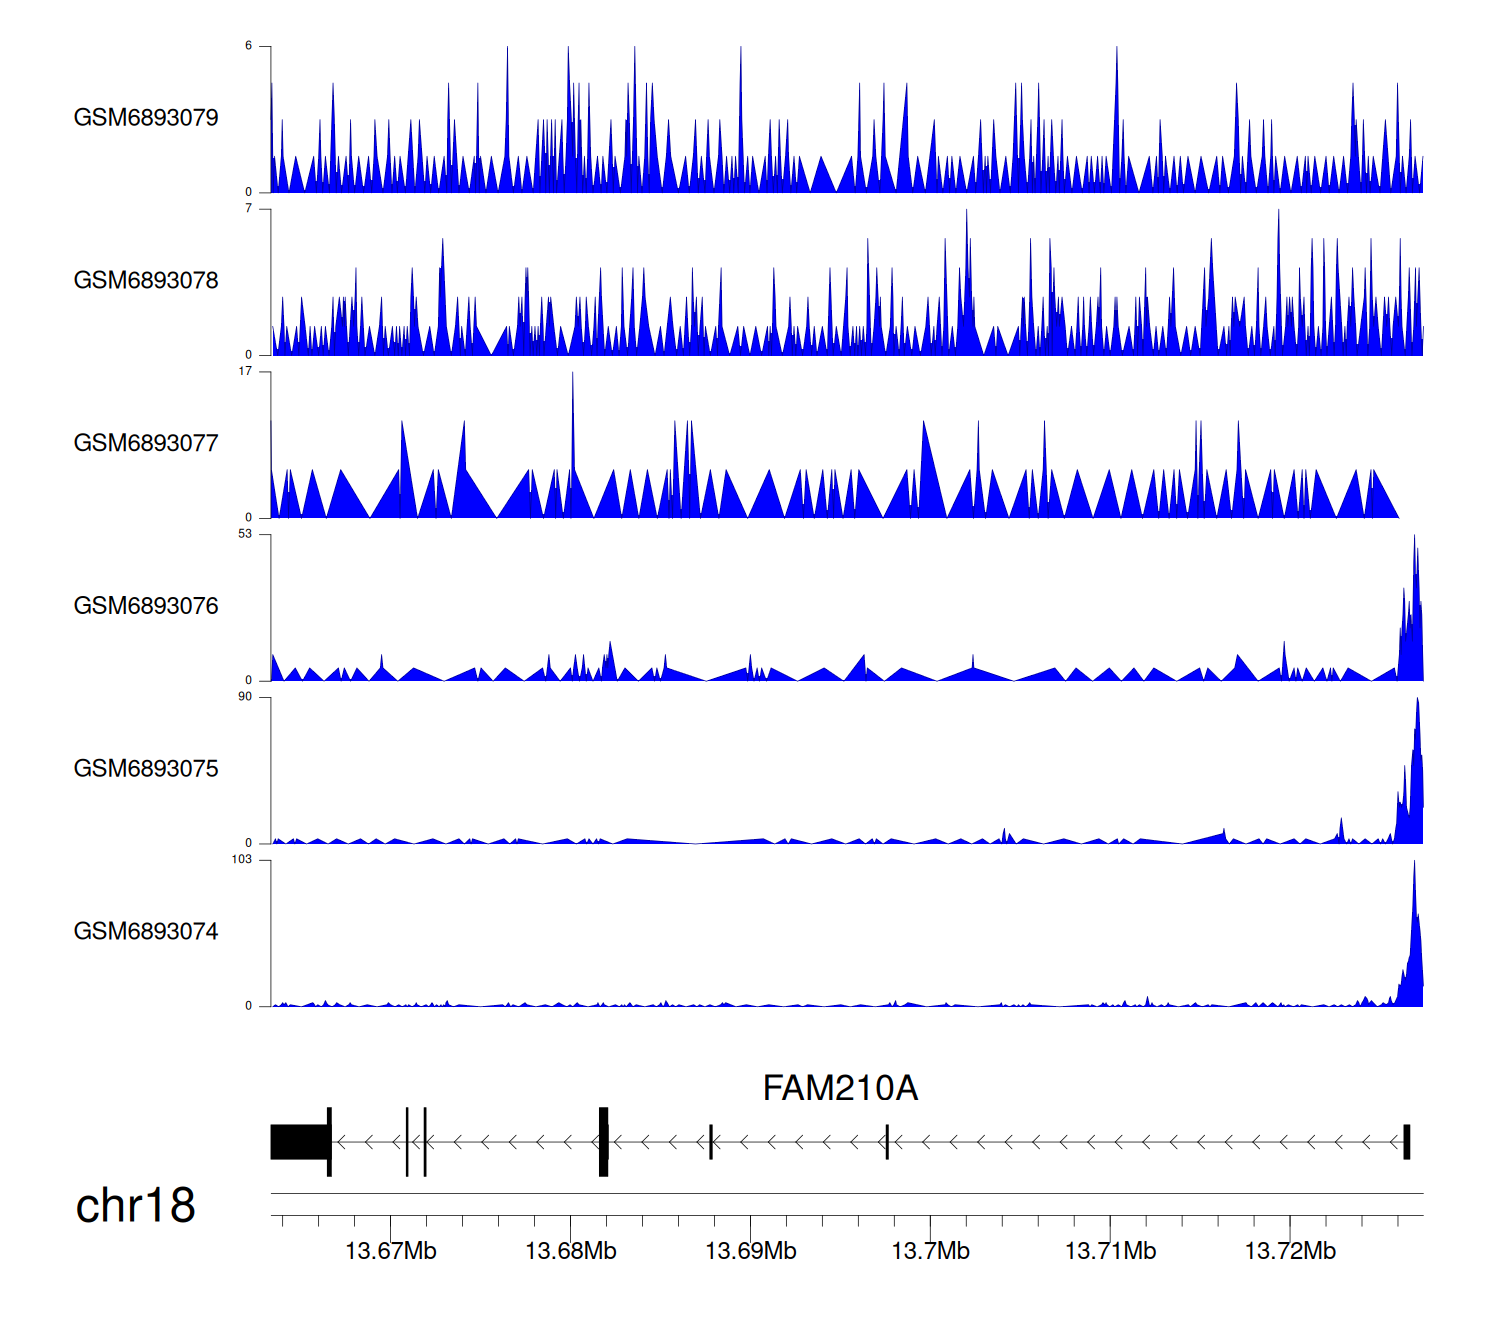Click the GSM6893075 track label
1500x1320 pixels.
(146, 769)
